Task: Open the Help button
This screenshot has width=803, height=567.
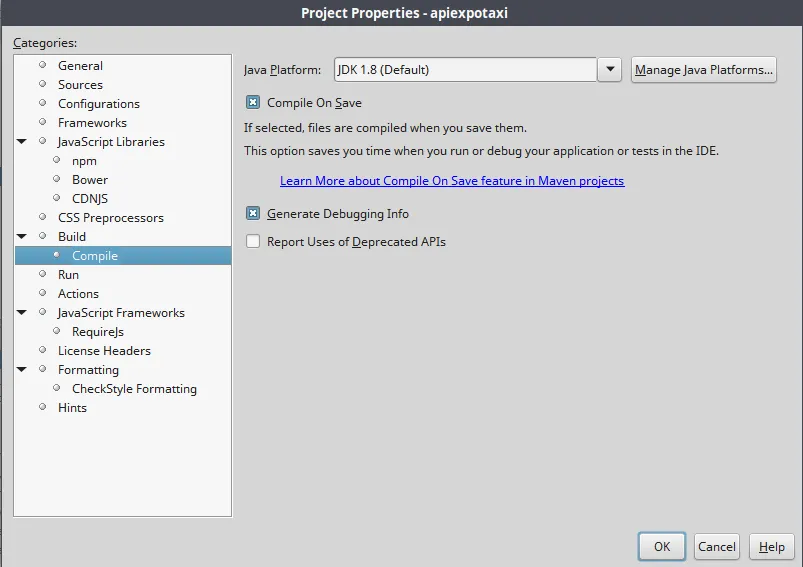Action: (x=772, y=547)
